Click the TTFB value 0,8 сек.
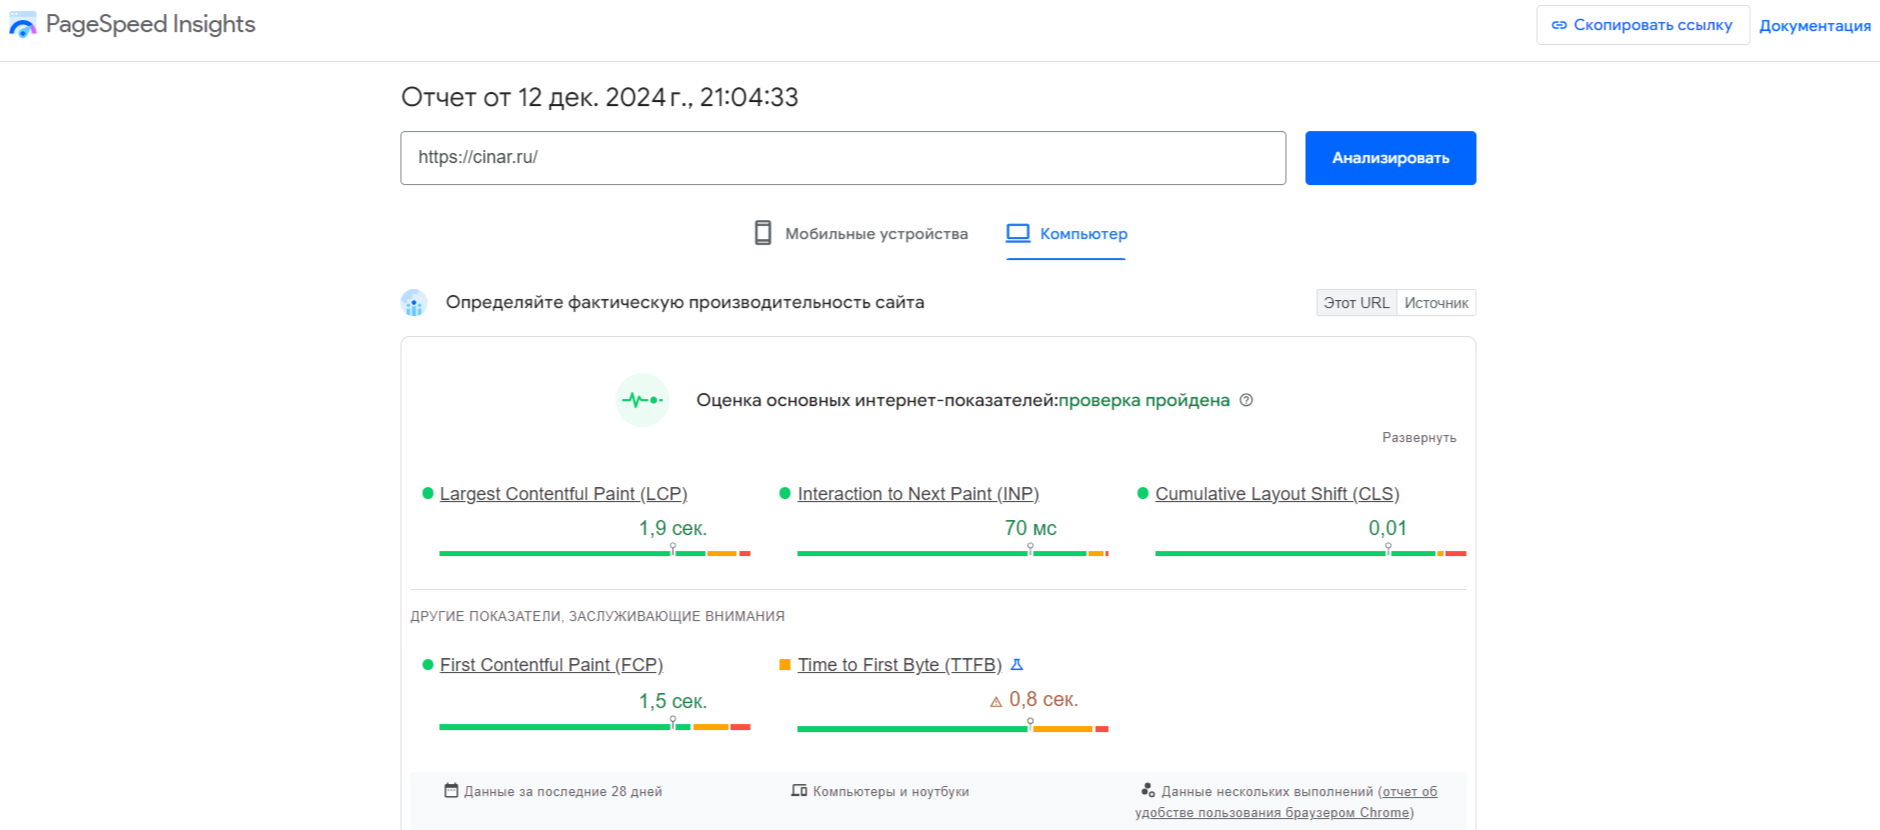Screen dimensions: 1880x830 [x=1044, y=700]
